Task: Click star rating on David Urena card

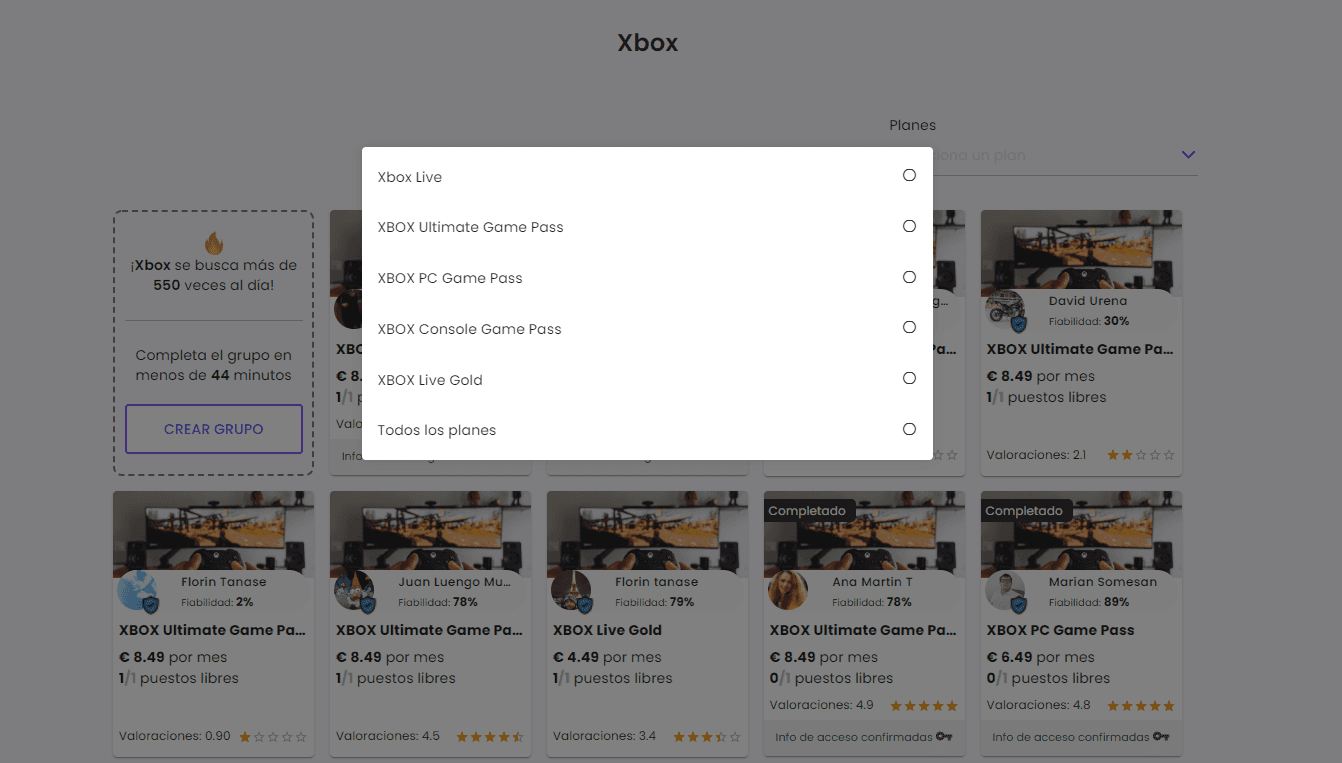Action: coord(1140,455)
